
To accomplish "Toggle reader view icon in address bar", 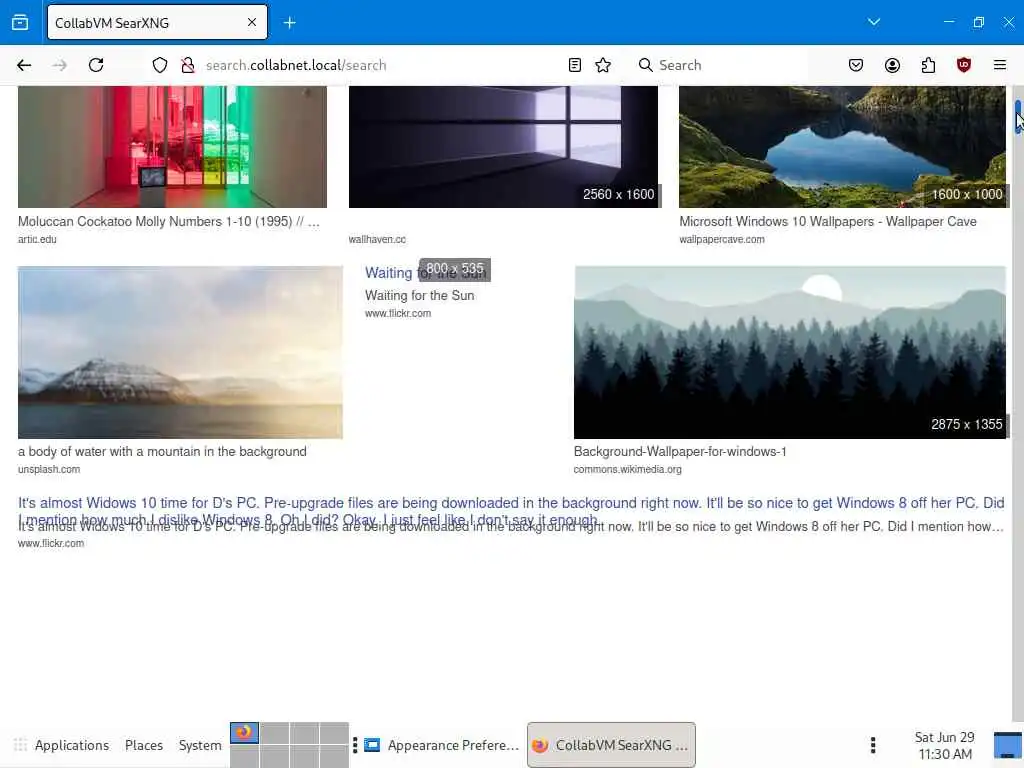I will 575,65.
